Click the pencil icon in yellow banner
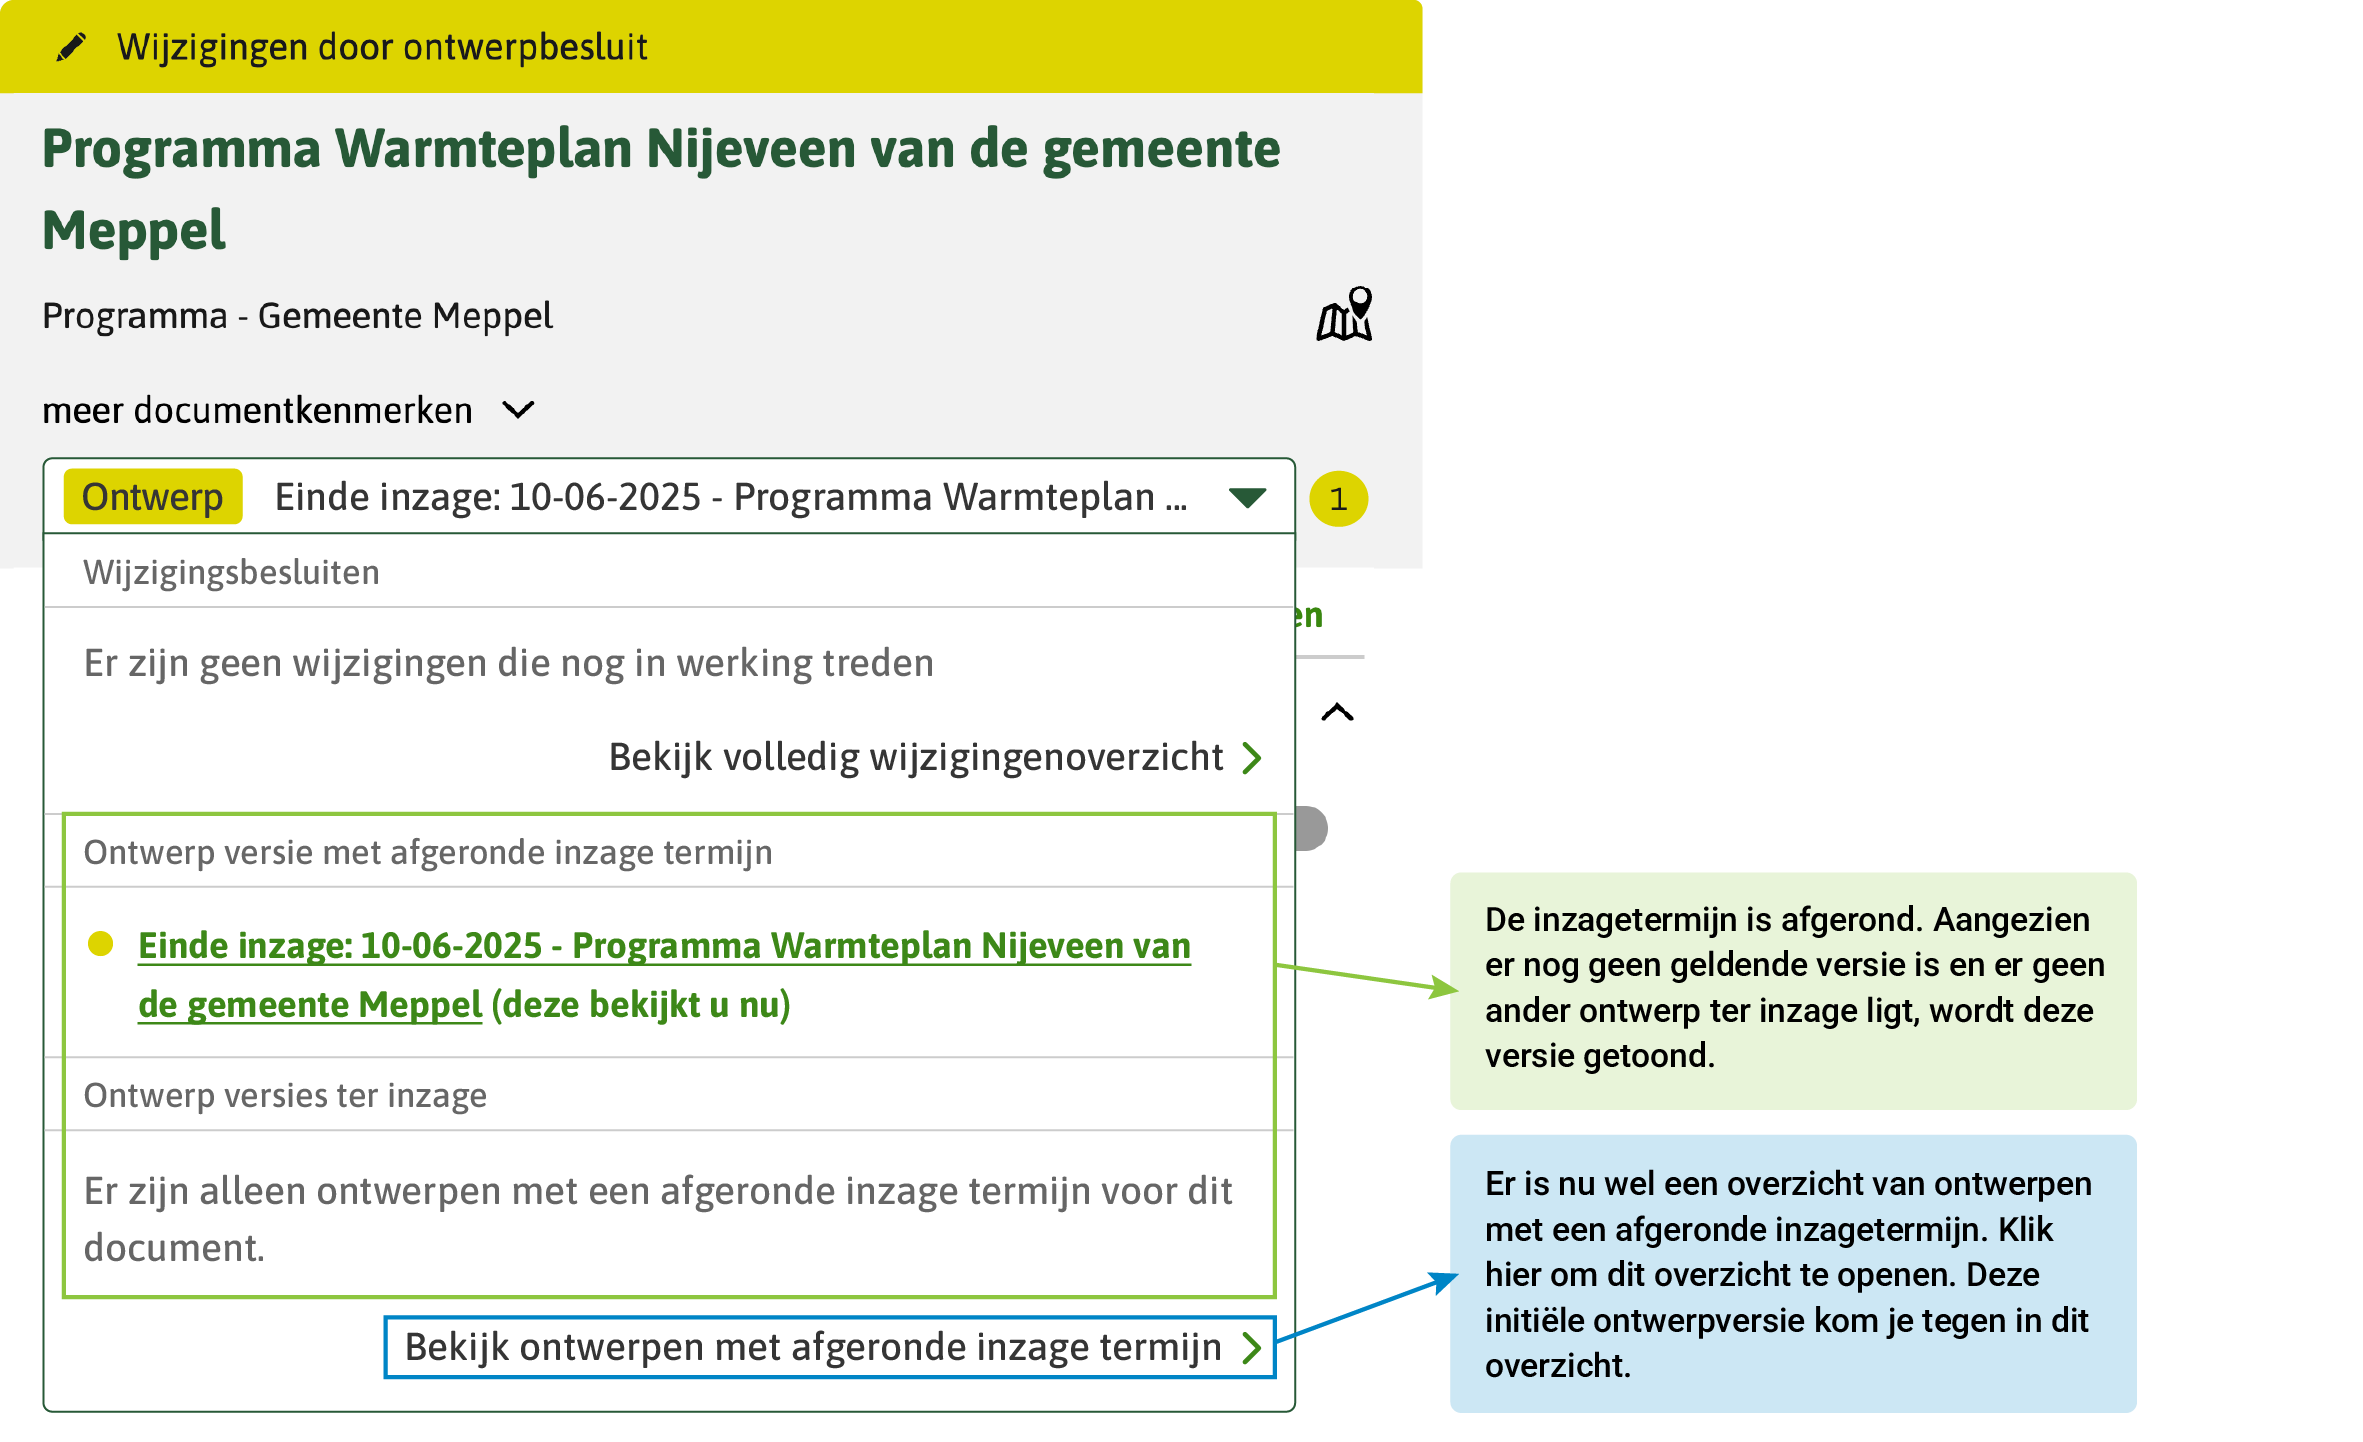This screenshot has width=2363, height=1442. coord(71,47)
